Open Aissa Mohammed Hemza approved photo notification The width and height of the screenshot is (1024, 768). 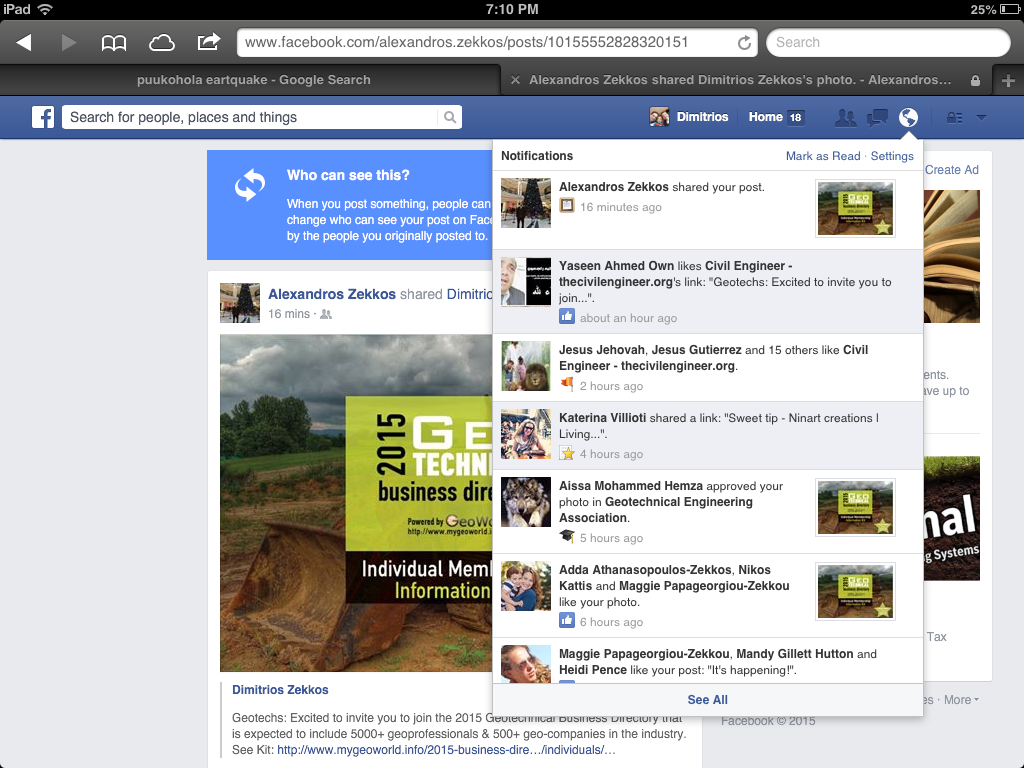point(708,511)
